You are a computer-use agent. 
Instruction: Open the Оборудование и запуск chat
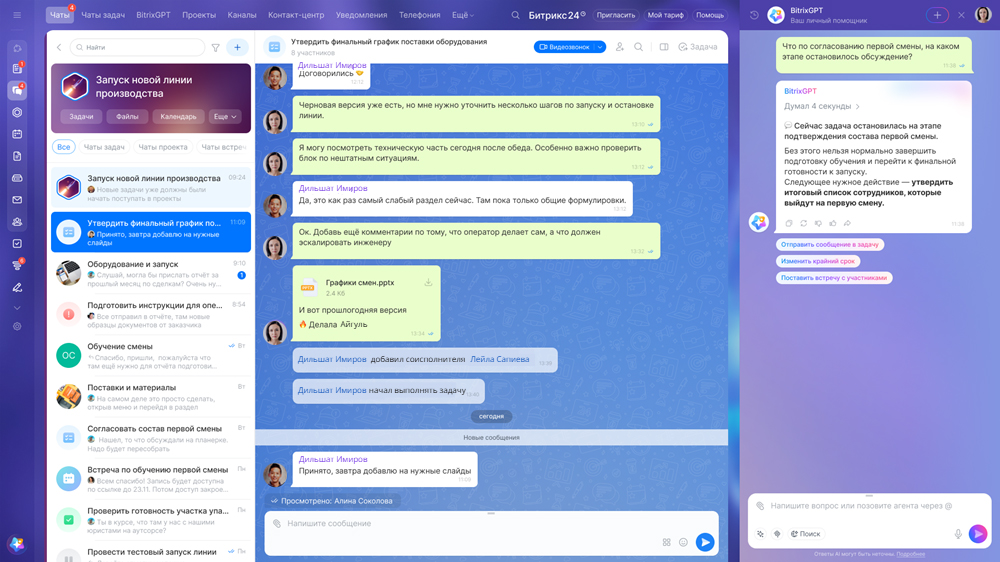(151, 273)
